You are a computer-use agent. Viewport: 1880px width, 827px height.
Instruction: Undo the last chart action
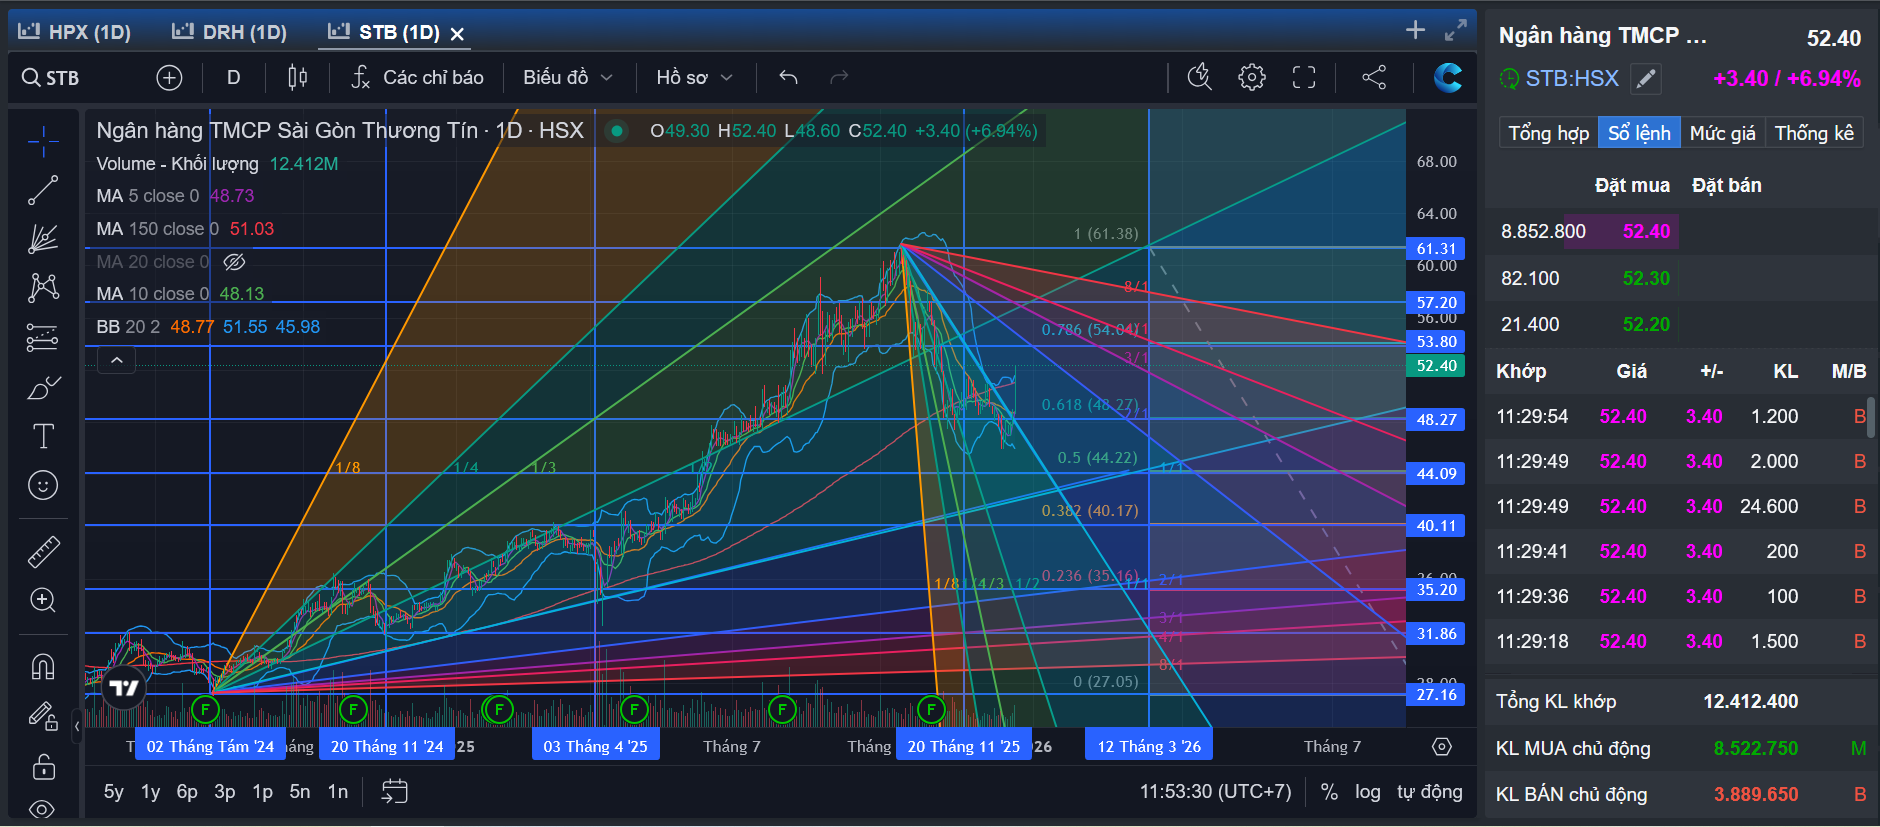(x=788, y=78)
